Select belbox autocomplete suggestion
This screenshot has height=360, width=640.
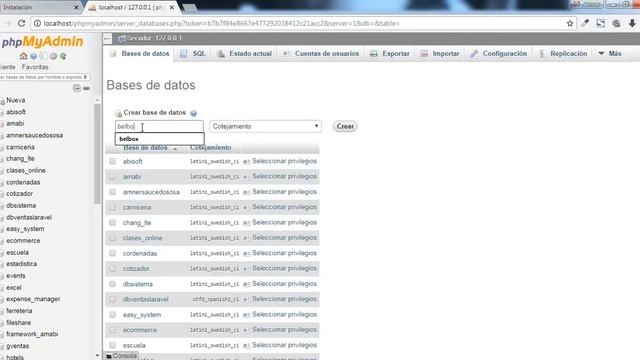[x=160, y=139]
